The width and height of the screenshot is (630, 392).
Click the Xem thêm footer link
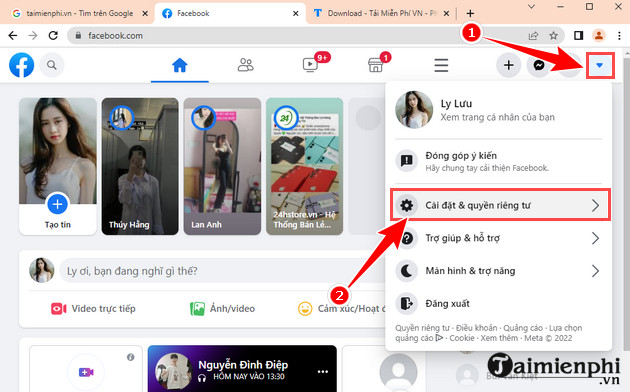tap(499, 338)
